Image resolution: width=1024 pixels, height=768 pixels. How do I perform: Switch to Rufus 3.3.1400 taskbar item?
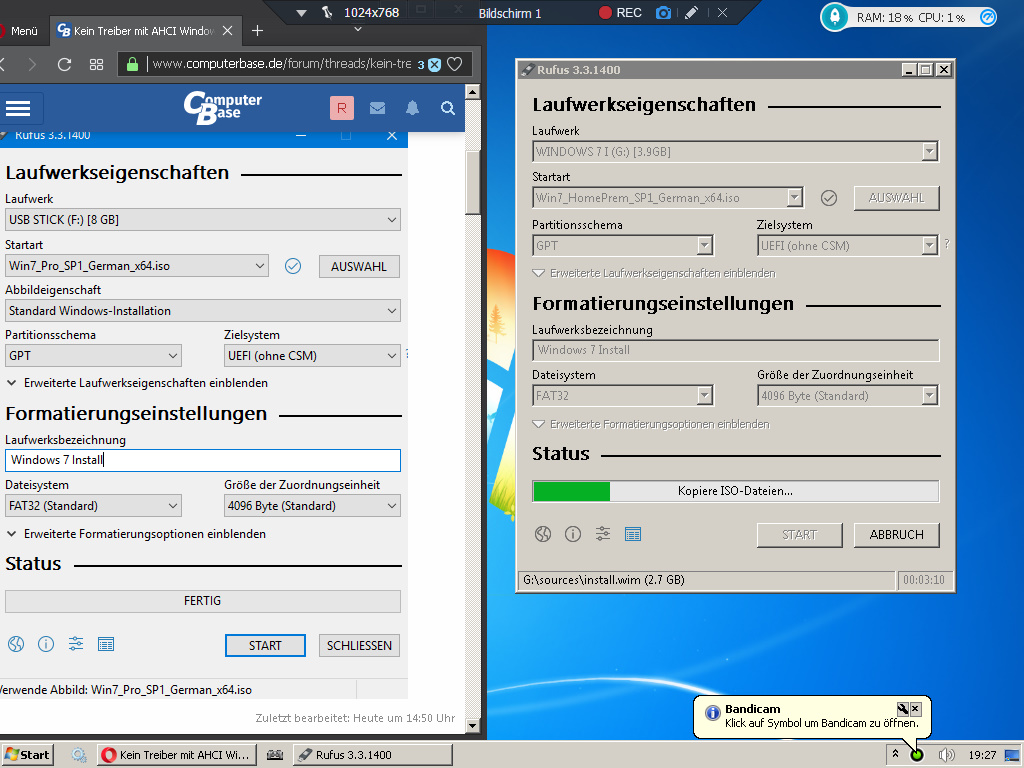pos(372,755)
